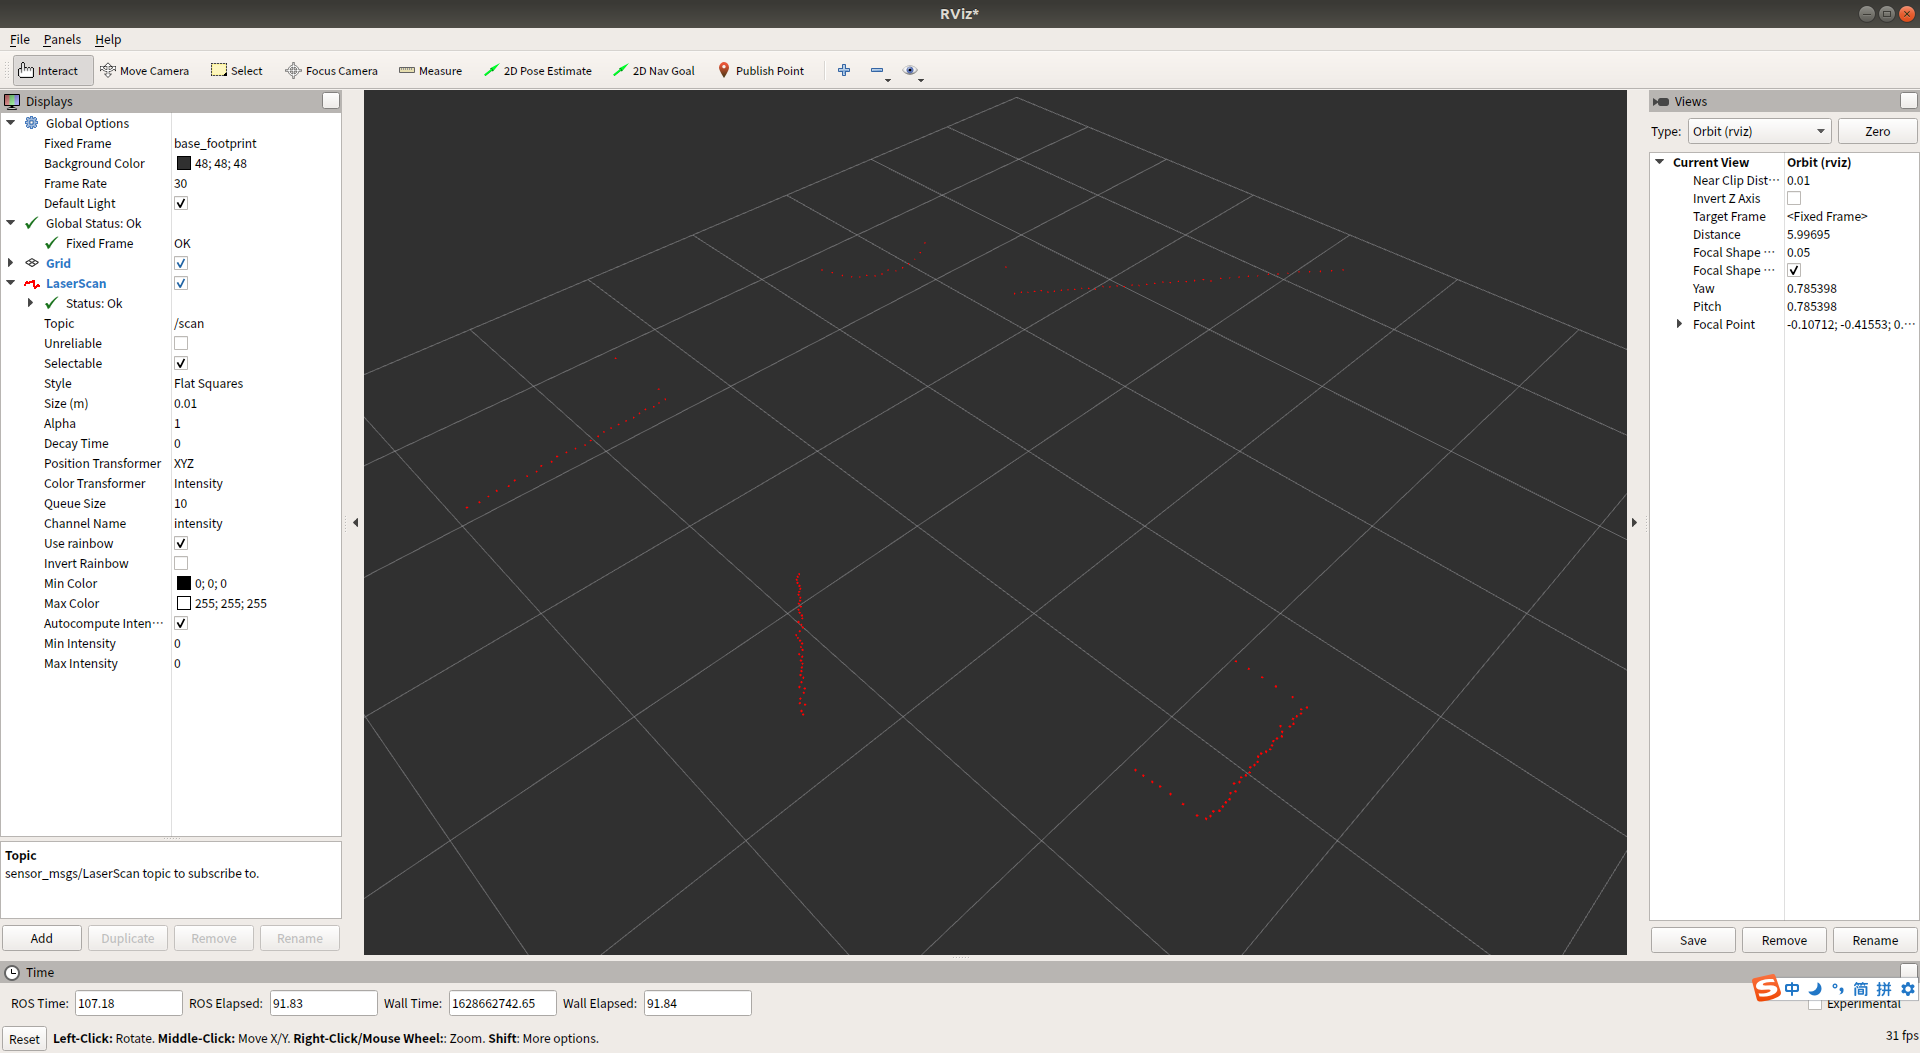Click the right panel collapse arrow

[1635, 522]
